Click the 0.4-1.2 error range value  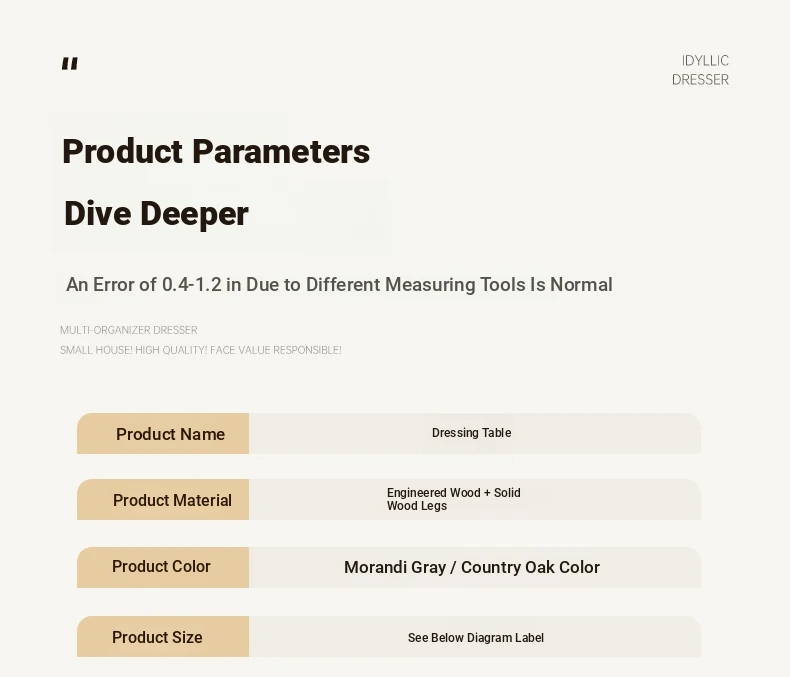[191, 285]
